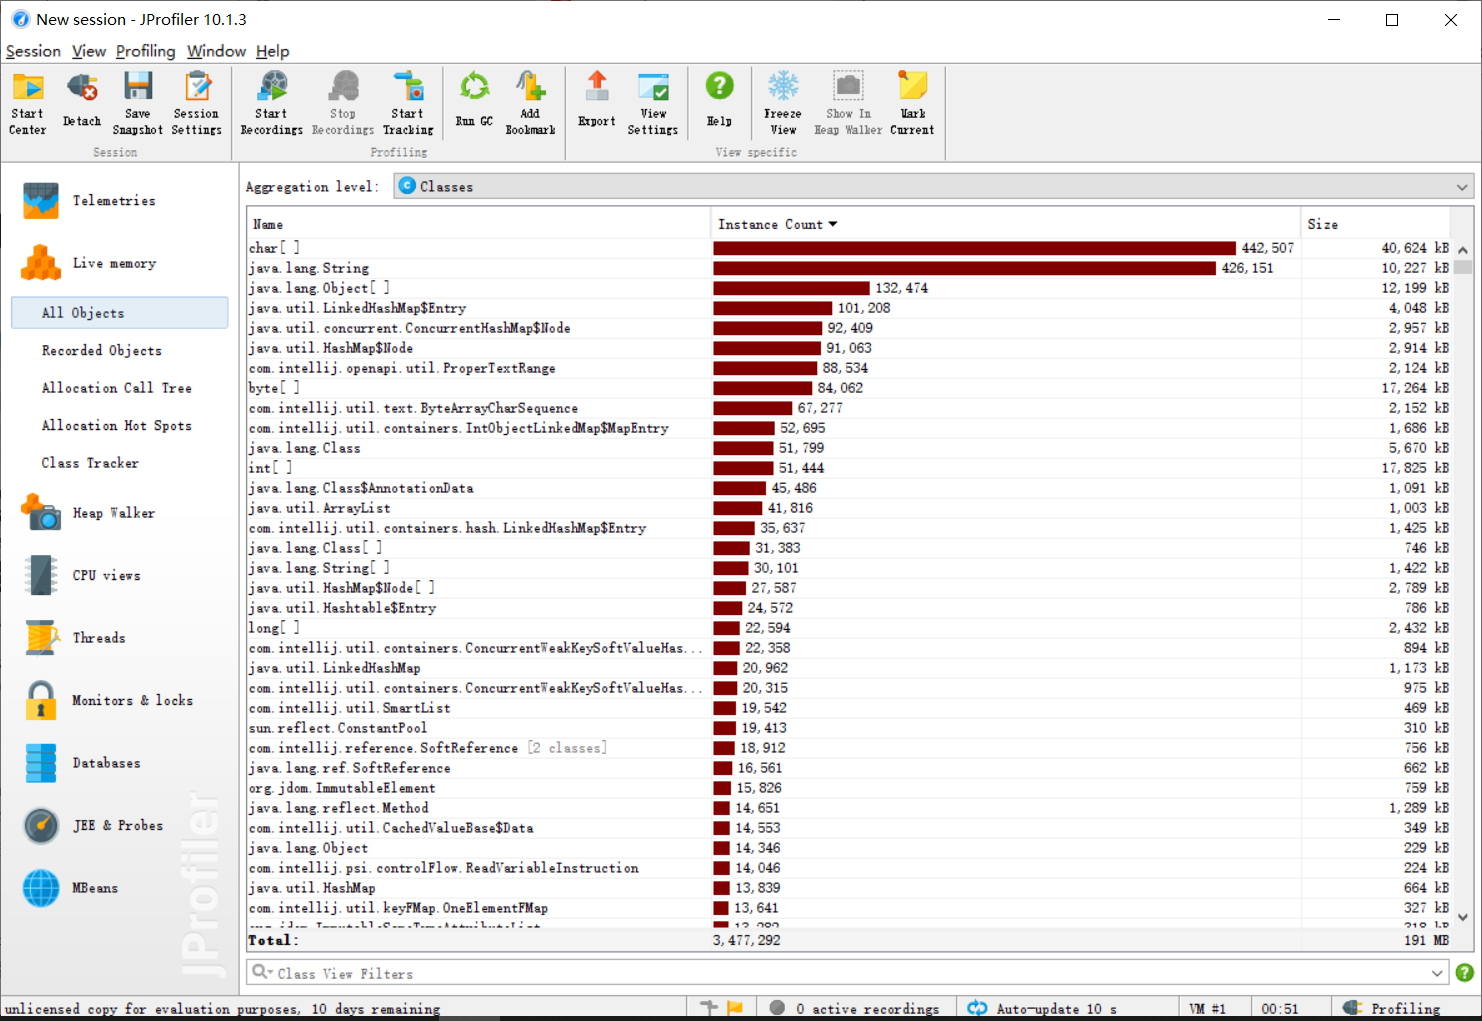Open the Profiling menu
1482x1021 pixels.
tap(145, 51)
